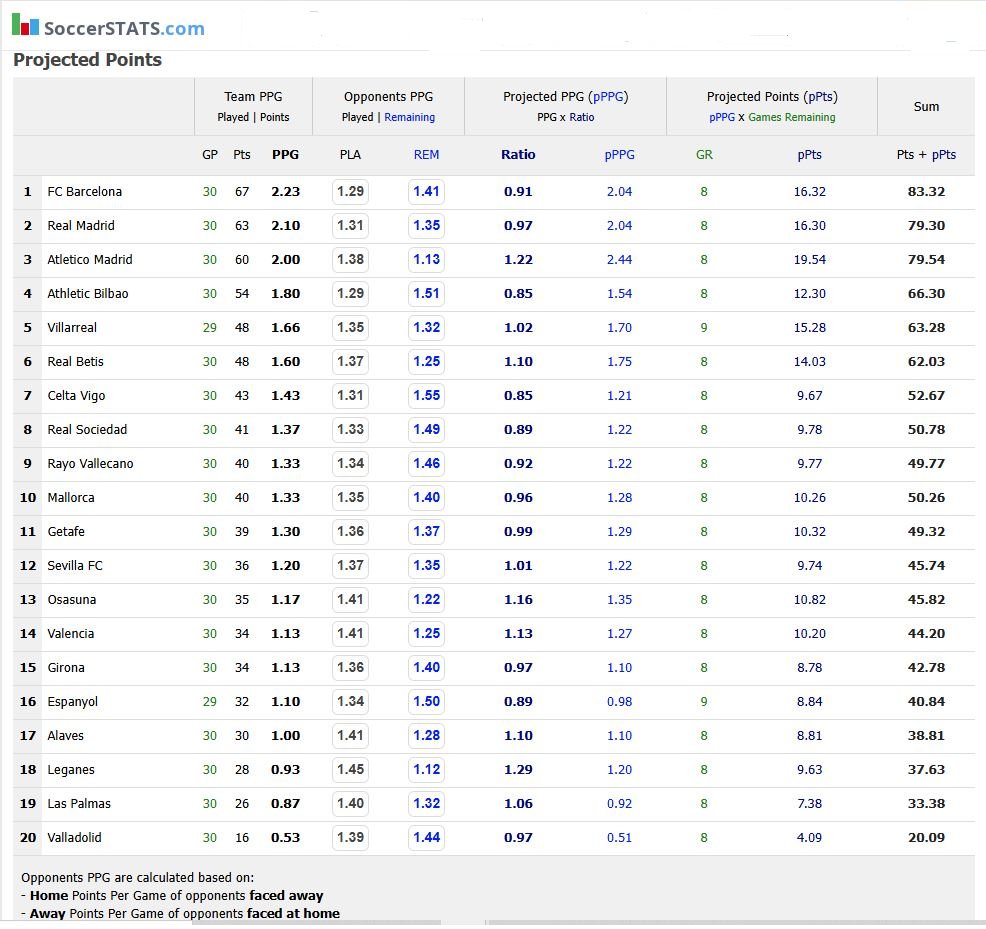Click the REM column header
The image size is (986, 929).
click(x=426, y=155)
